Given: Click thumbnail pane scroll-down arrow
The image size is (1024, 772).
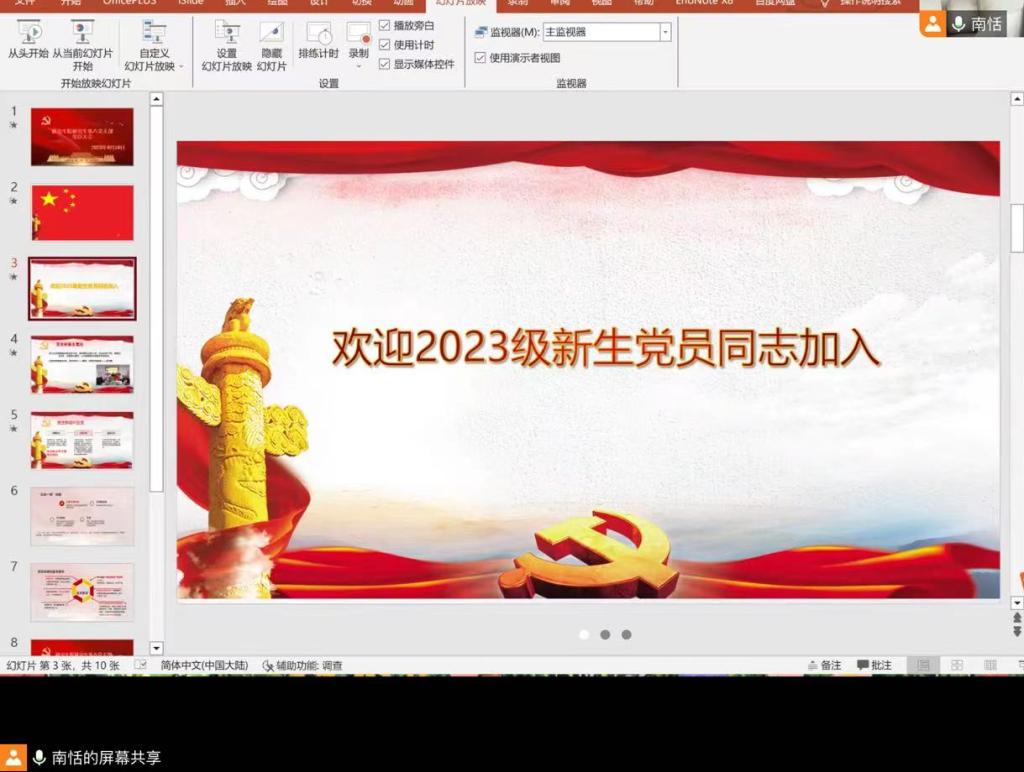Looking at the screenshot, I should click(x=156, y=648).
